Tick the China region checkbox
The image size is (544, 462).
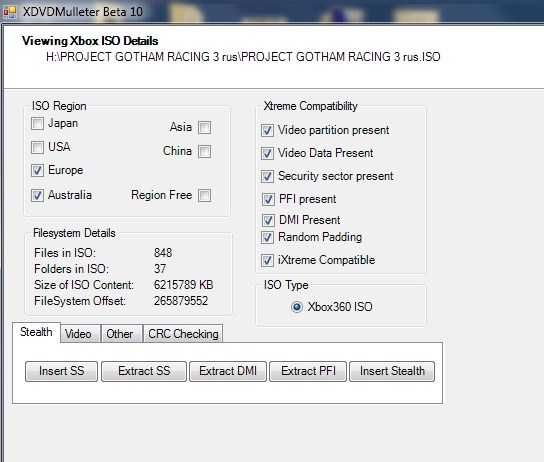pyautogui.click(x=204, y=151)
